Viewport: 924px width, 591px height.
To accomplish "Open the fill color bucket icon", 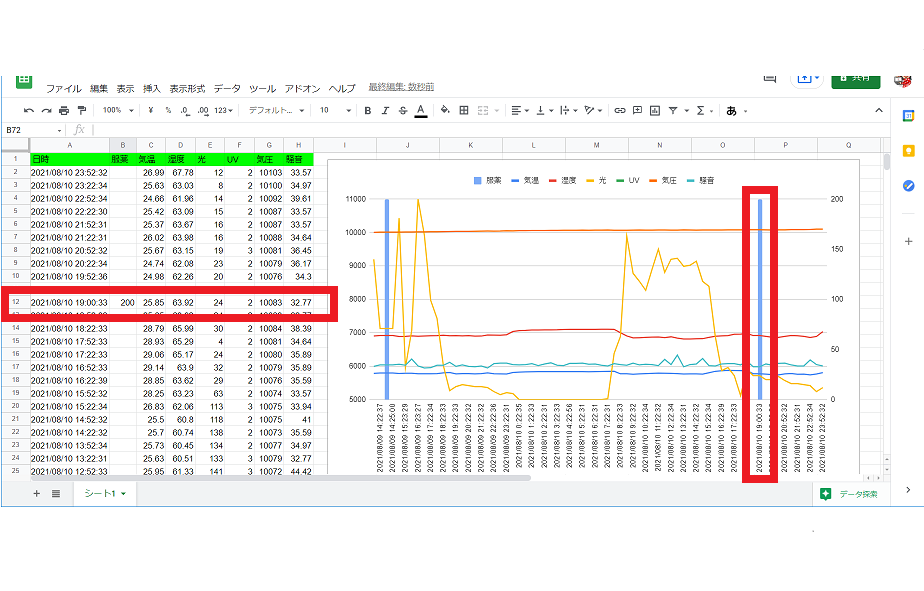I will click(x=446, y=110).
